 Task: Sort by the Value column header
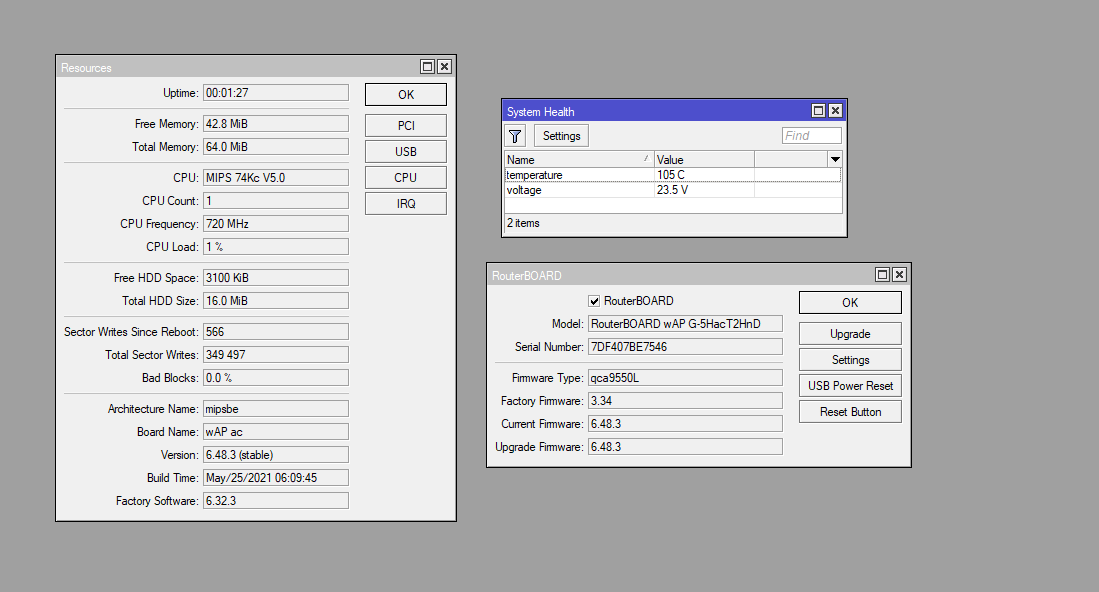coord(704,160)
